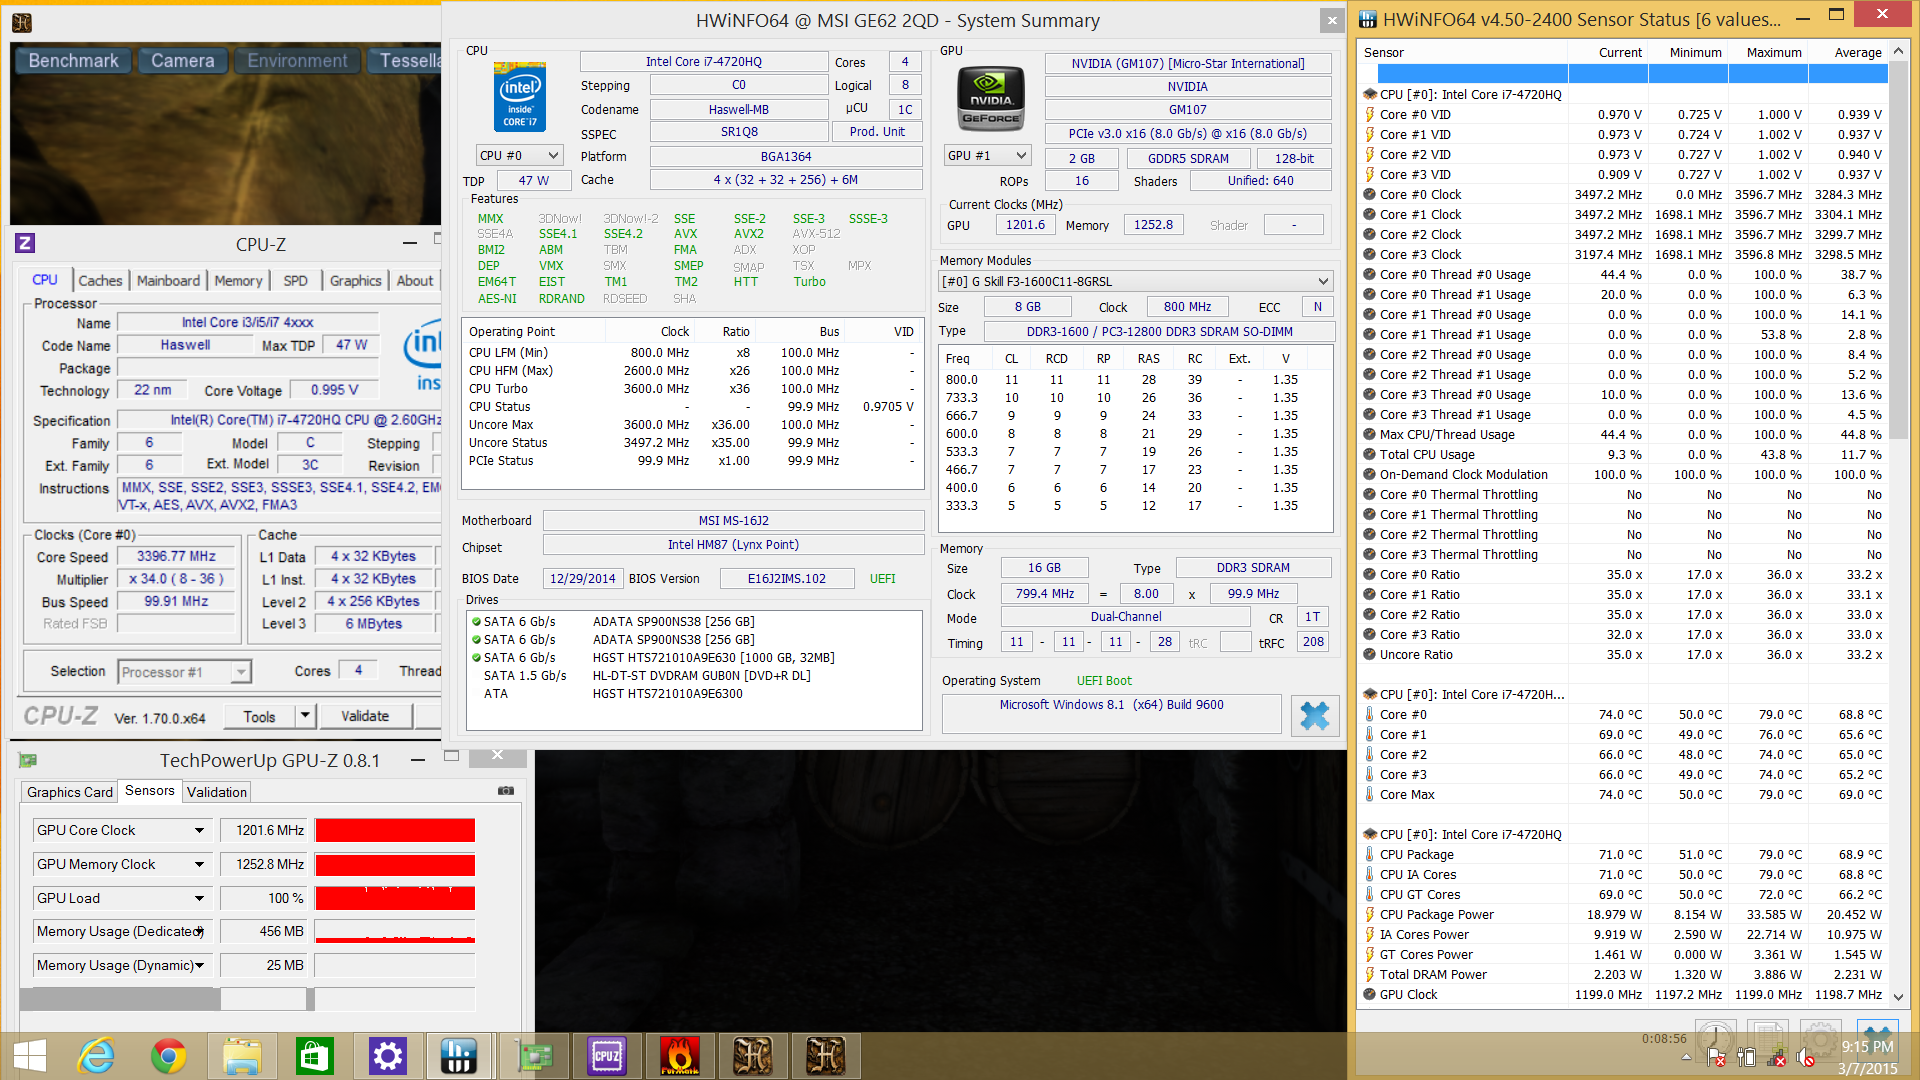Click the lightning icon beside CPU Package Power
1920x1080 pixels.
click(1370, 915)
